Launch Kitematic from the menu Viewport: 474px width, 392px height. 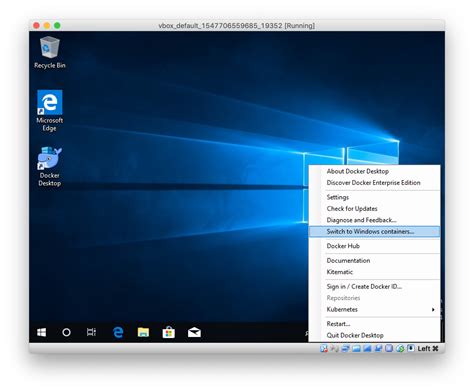(x=374, y=272)
